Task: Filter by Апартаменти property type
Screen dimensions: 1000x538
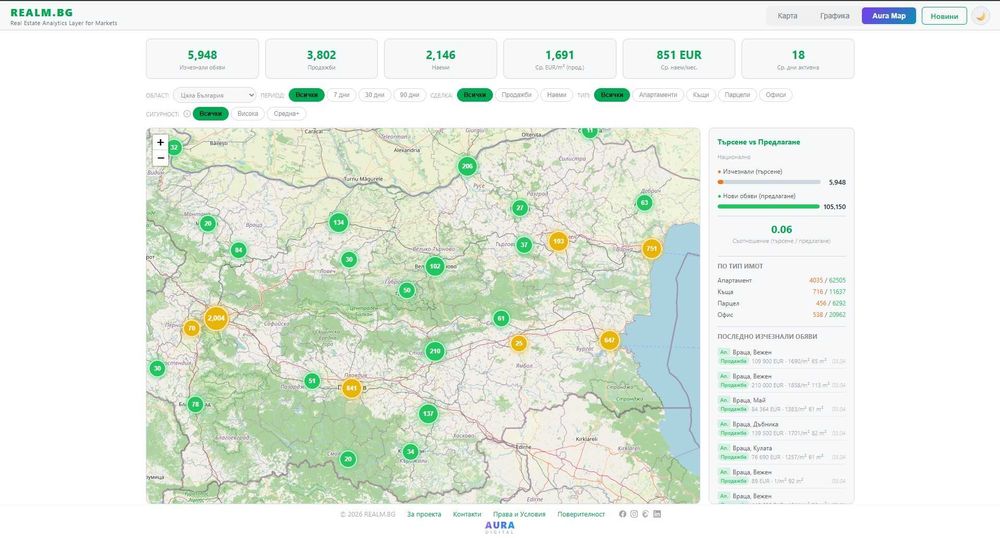Action: [658, 95]
